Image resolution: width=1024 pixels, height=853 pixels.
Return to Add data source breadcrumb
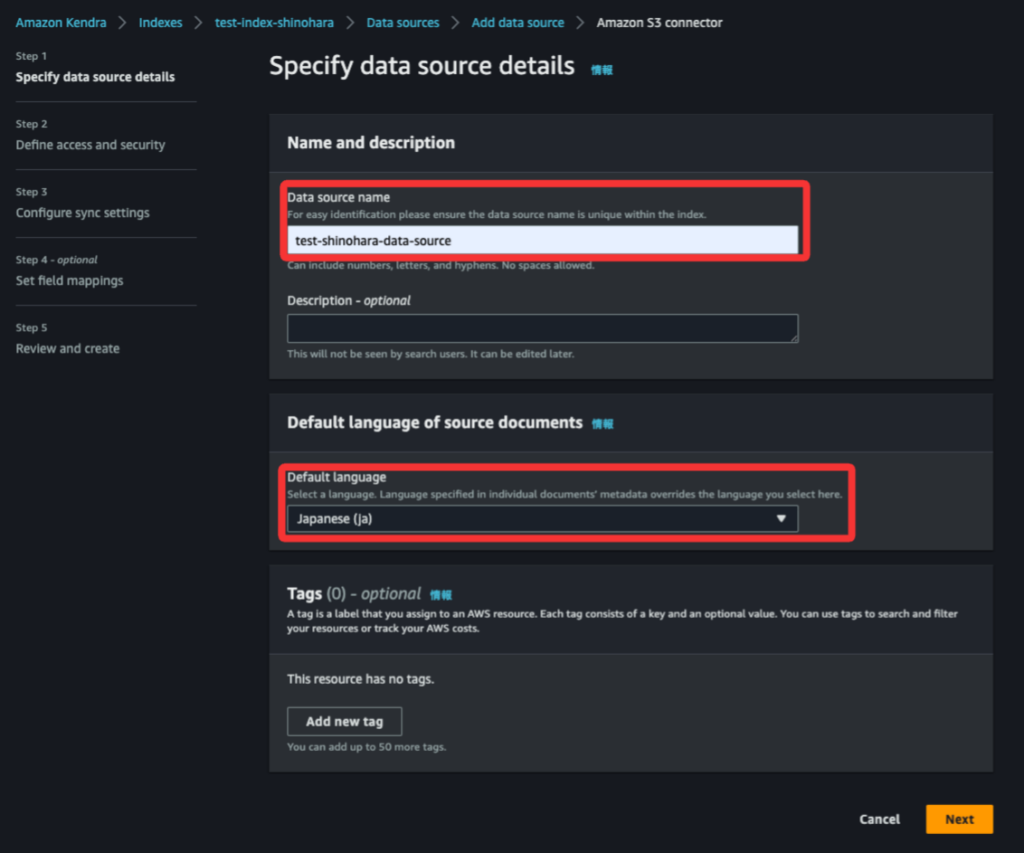click(x=517, y=22)
